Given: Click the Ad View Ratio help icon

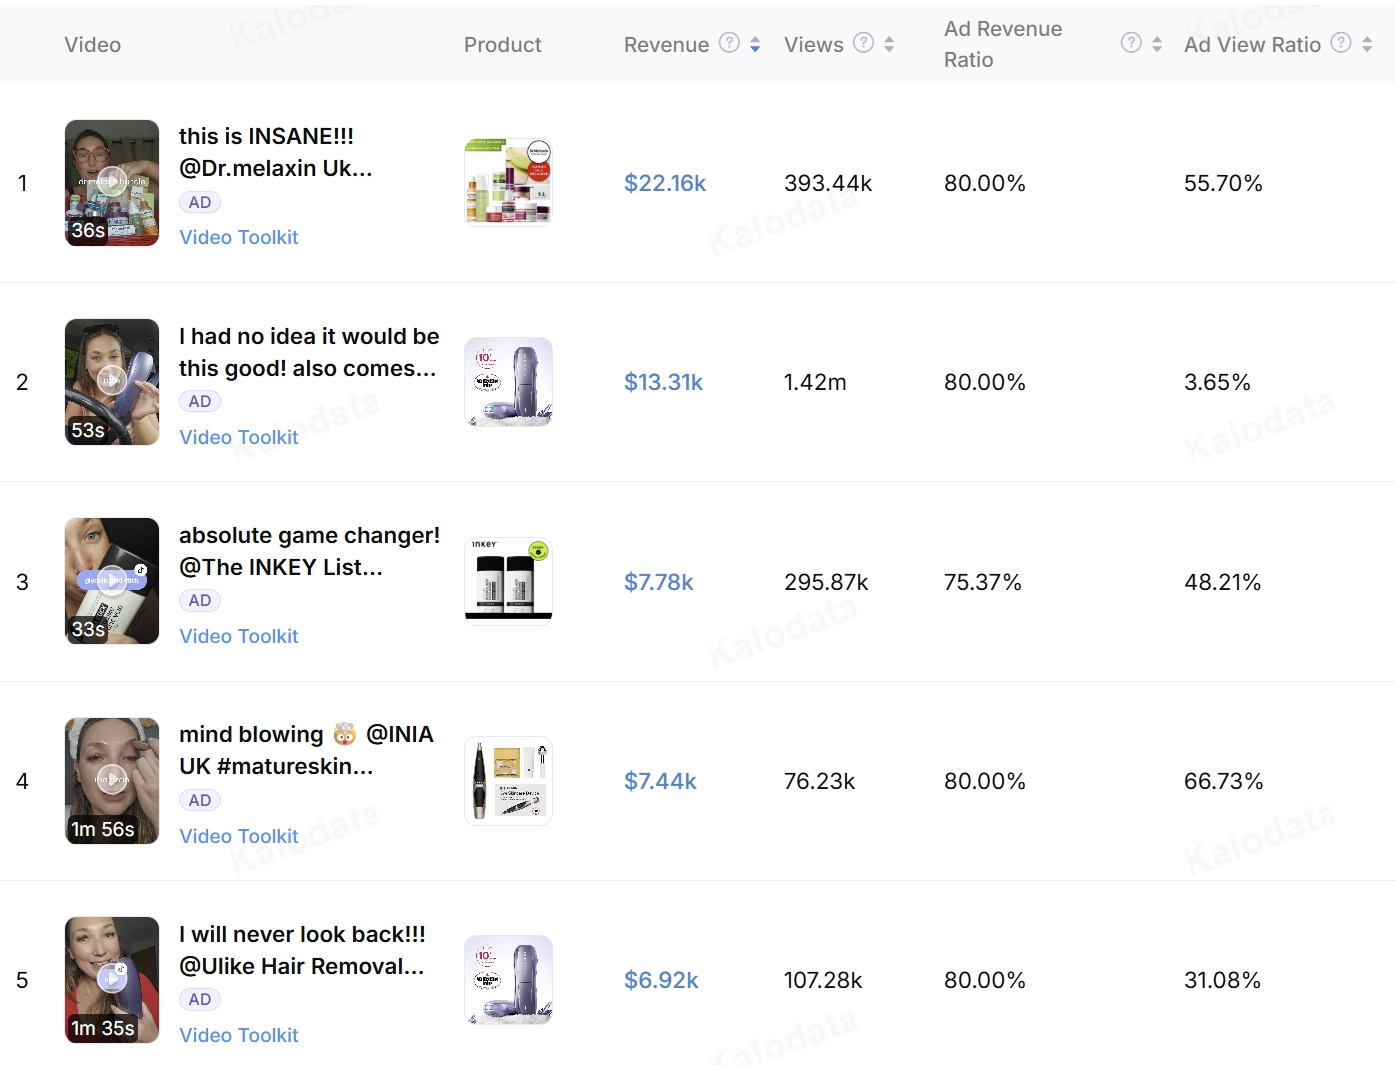Looking at the screenshot, I should pyautogui.click(x=1341, y=43).
